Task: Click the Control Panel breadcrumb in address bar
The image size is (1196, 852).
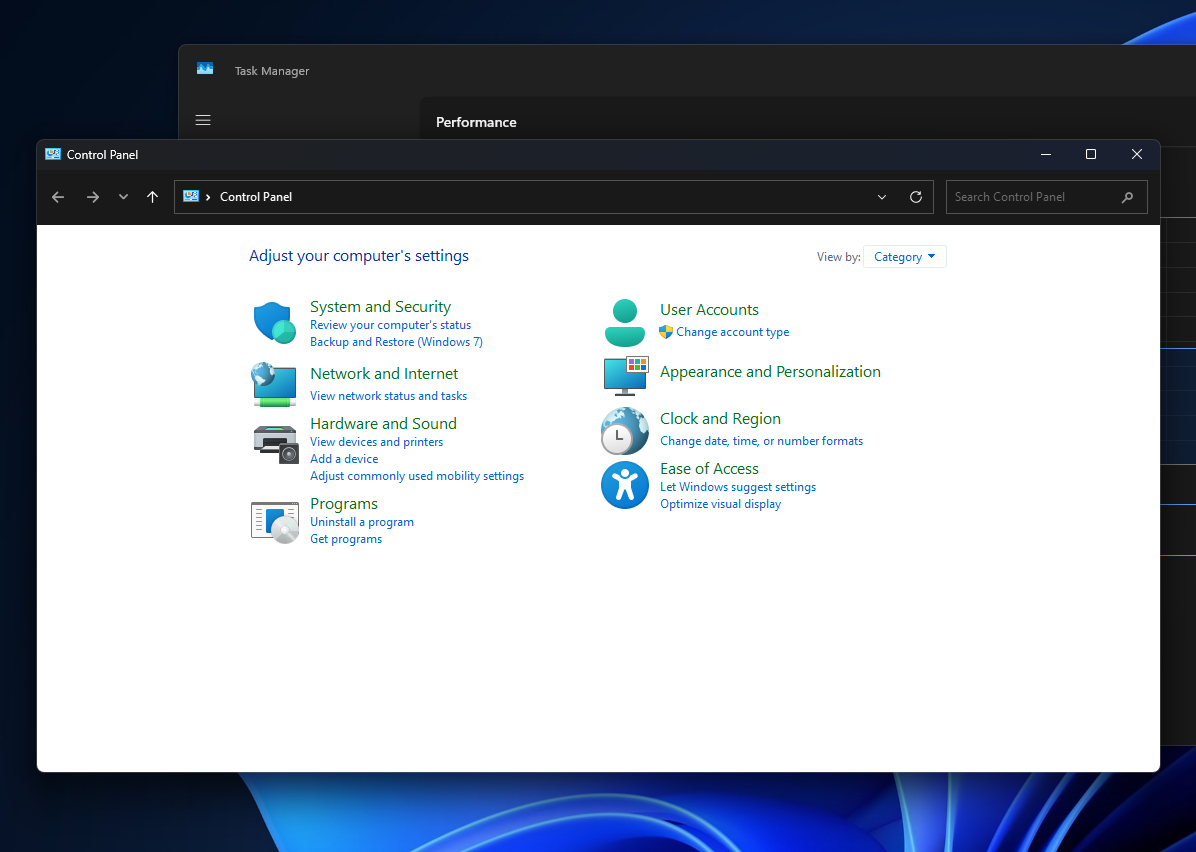Action: [x=256, y=197]
